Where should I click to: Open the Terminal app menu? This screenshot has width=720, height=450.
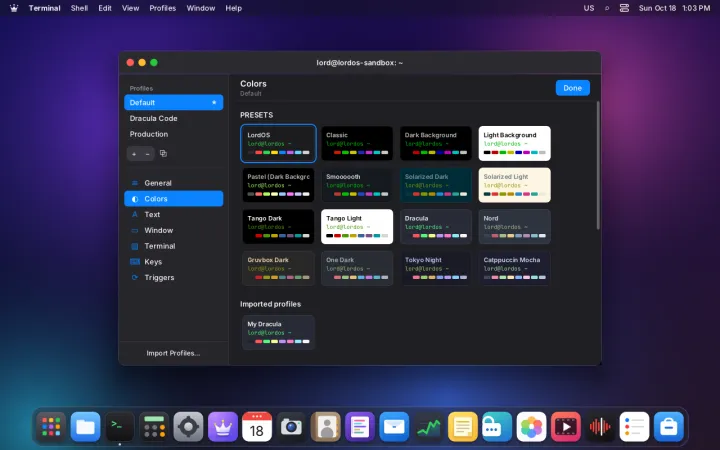pyautogui.click(x=45, y=8)
